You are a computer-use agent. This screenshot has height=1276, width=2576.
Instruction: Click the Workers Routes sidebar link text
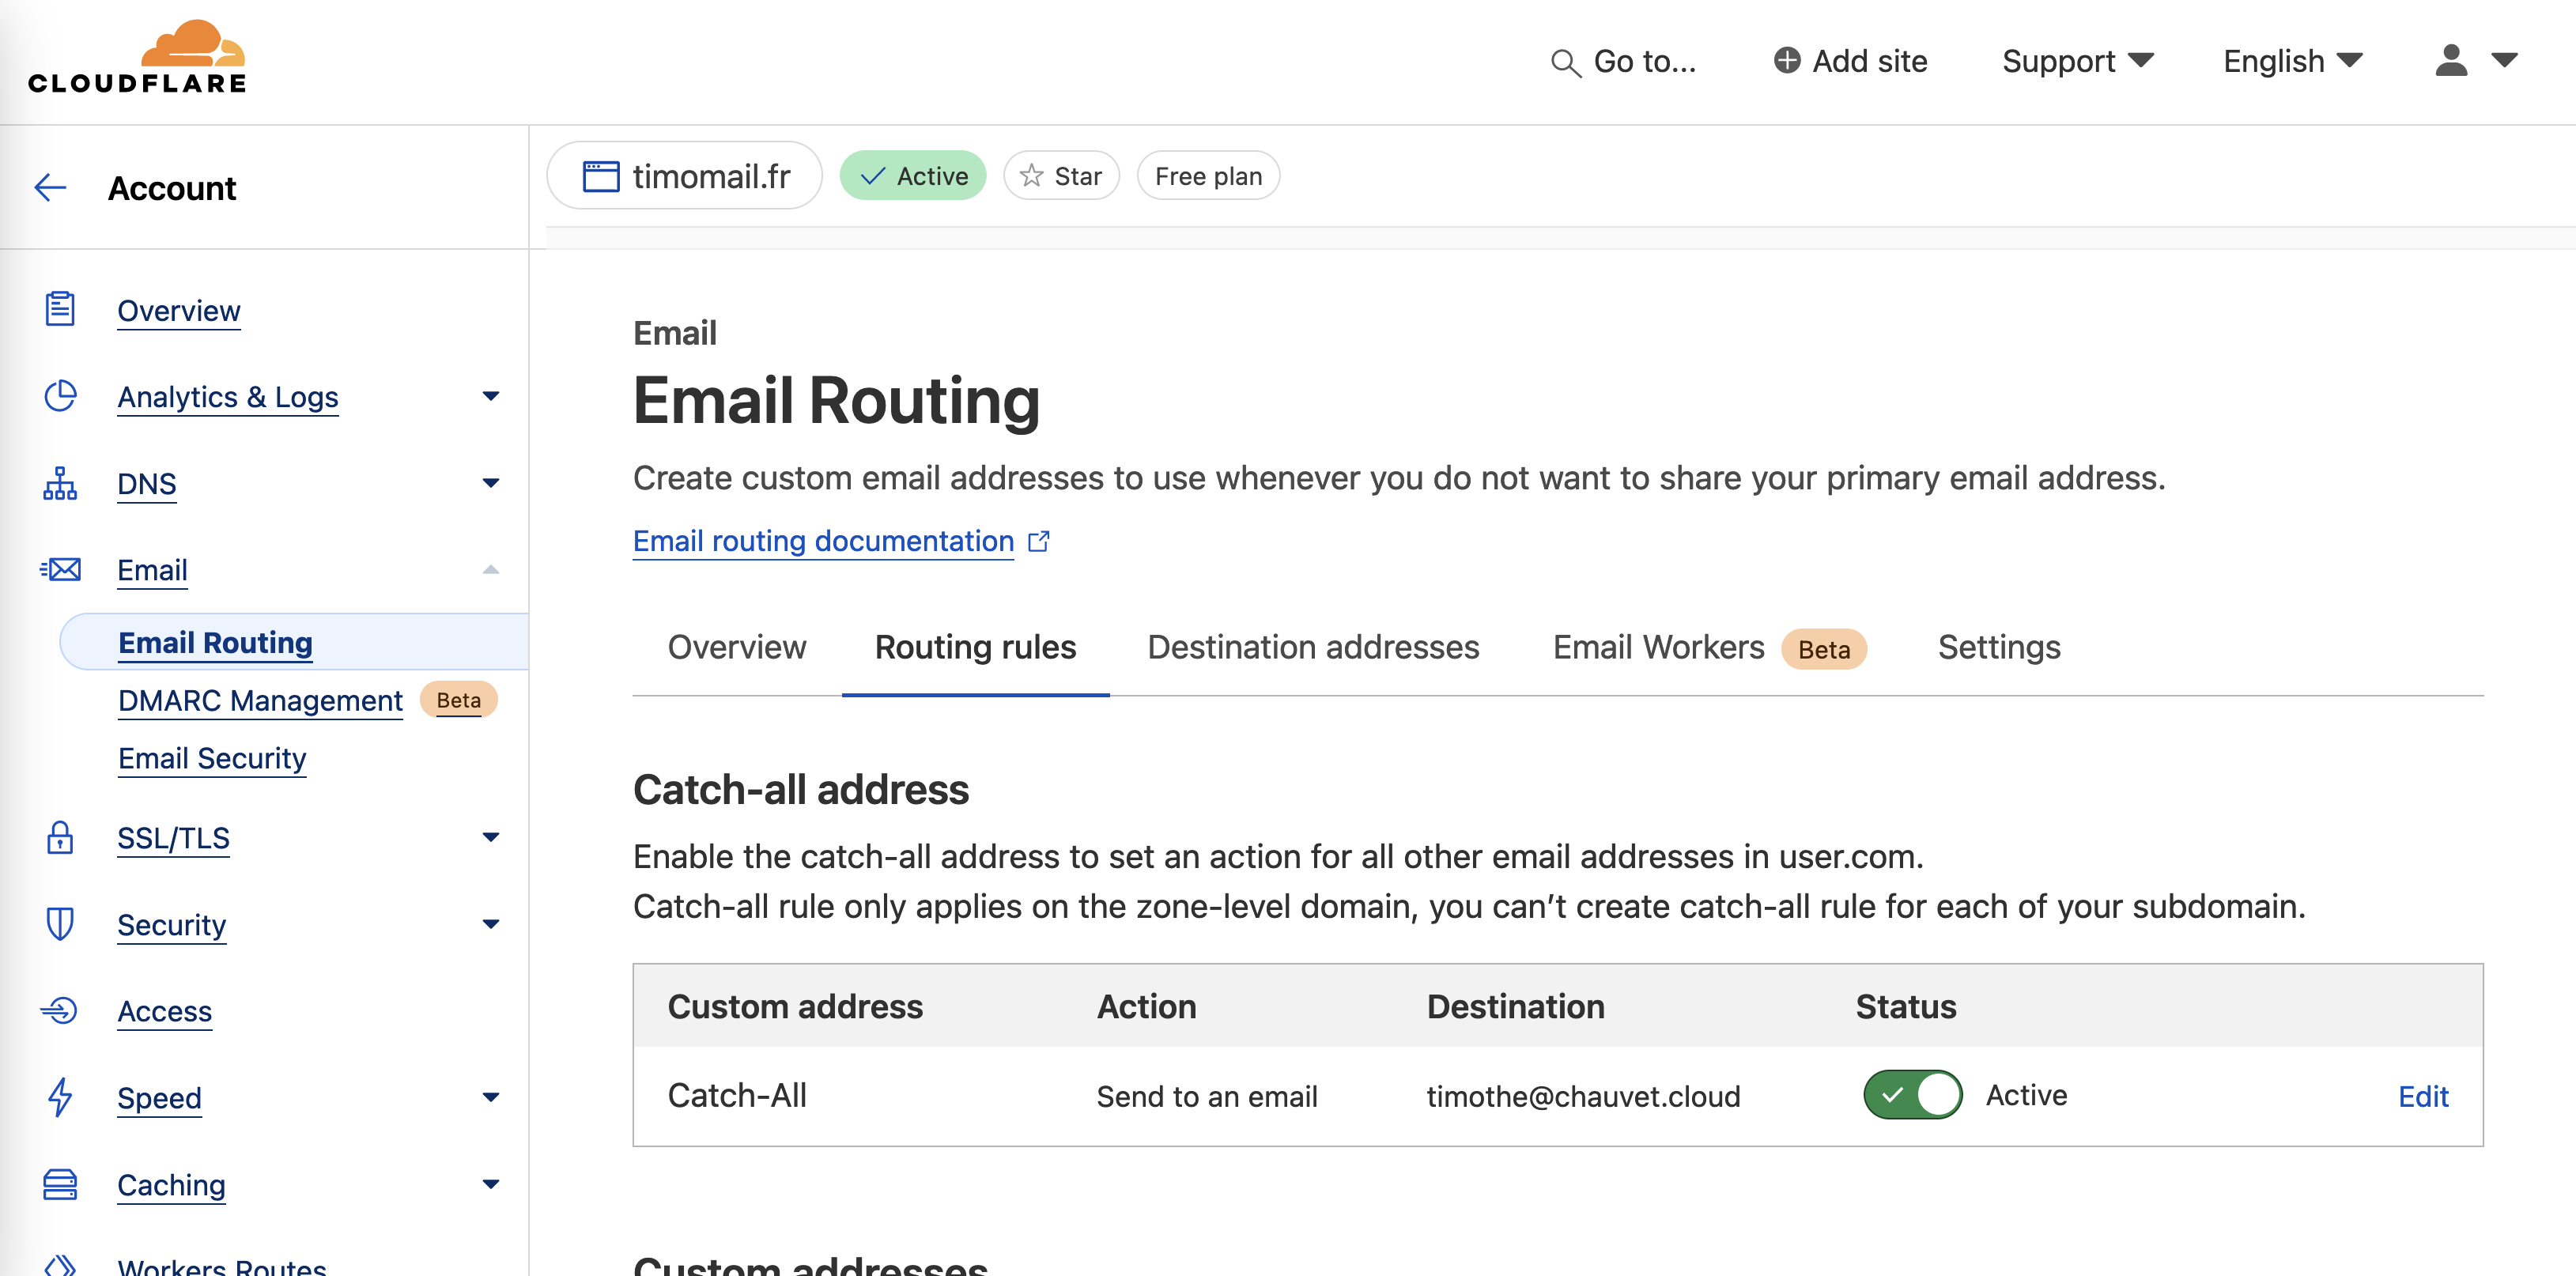[x=222, y=1266]
